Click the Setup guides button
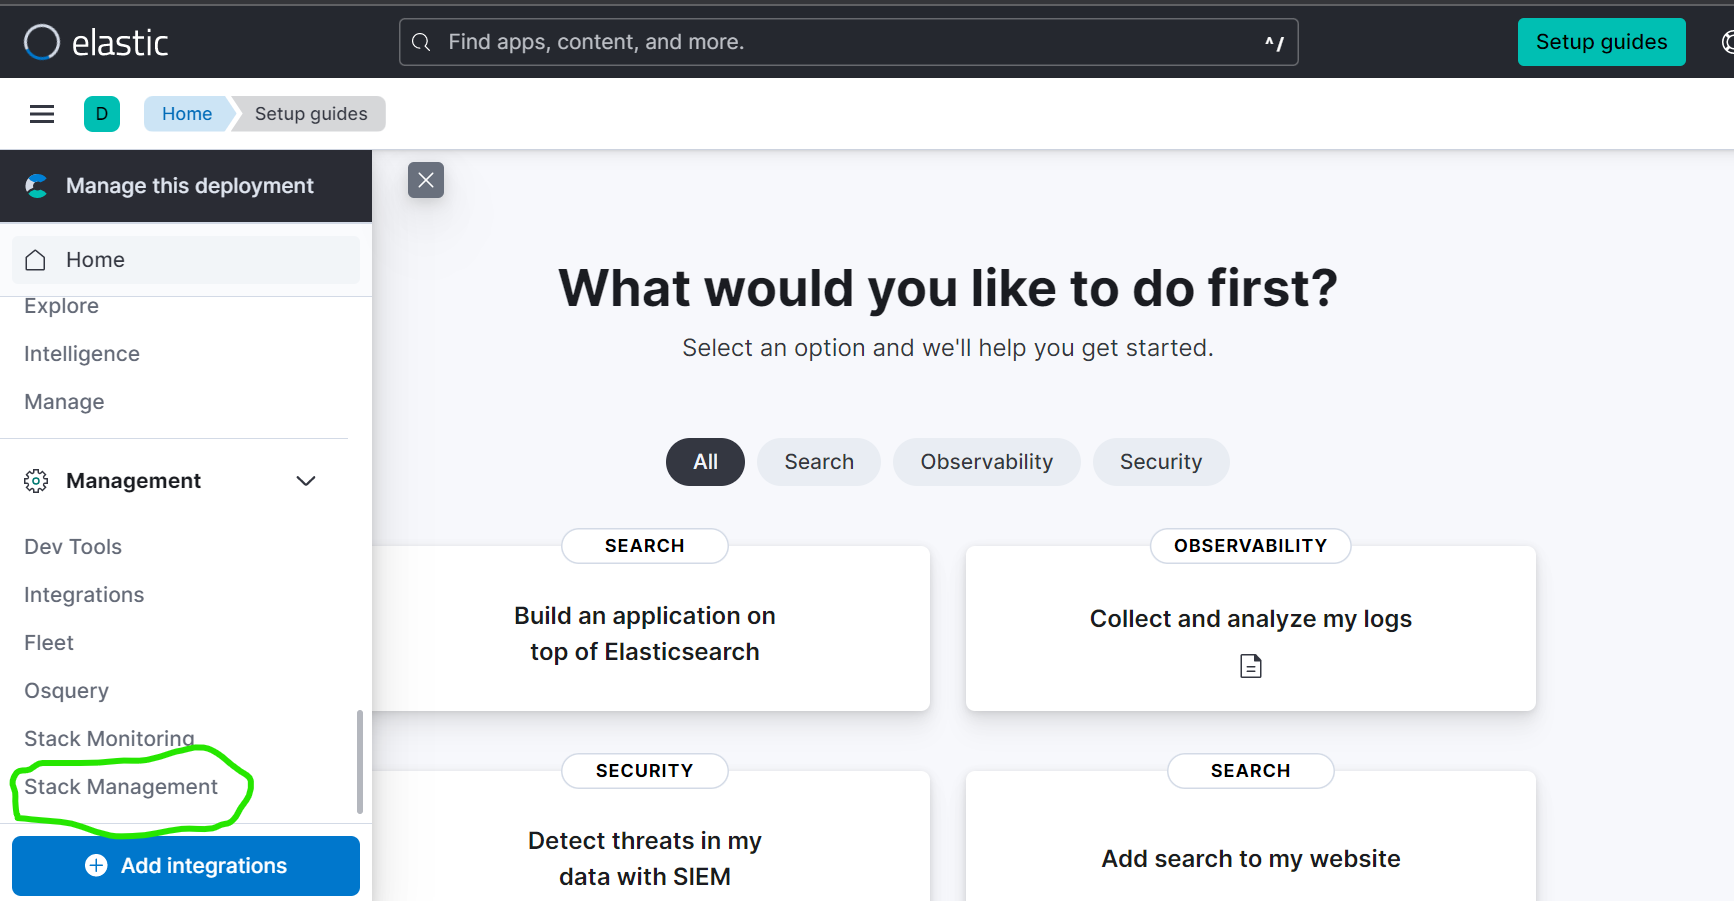 point(1601,42)
